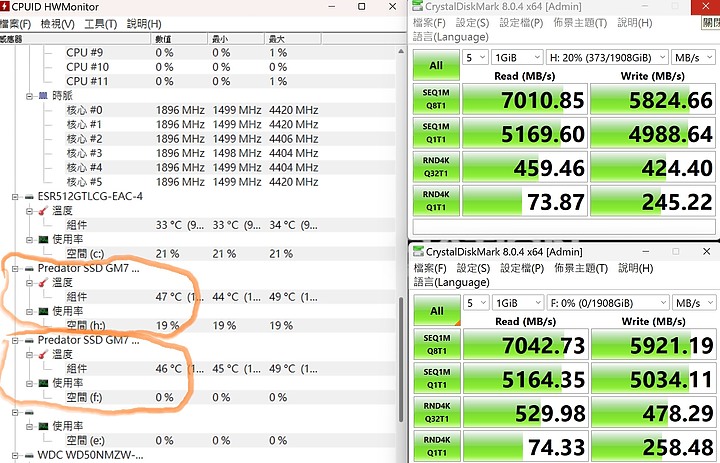Open 語言(Language) menu in bottom CrystalDiskMark window
This screenshot has width=720, height=463.
451,282
